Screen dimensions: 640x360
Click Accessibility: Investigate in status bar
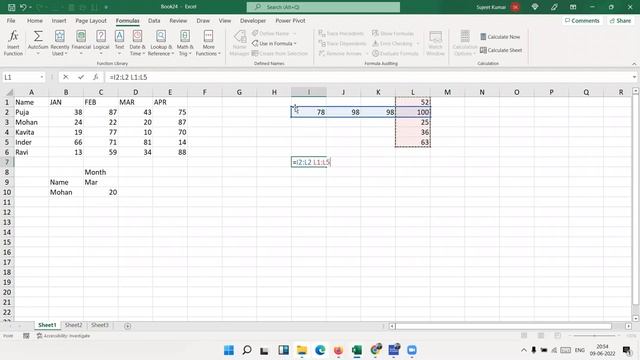click(63, 336)
